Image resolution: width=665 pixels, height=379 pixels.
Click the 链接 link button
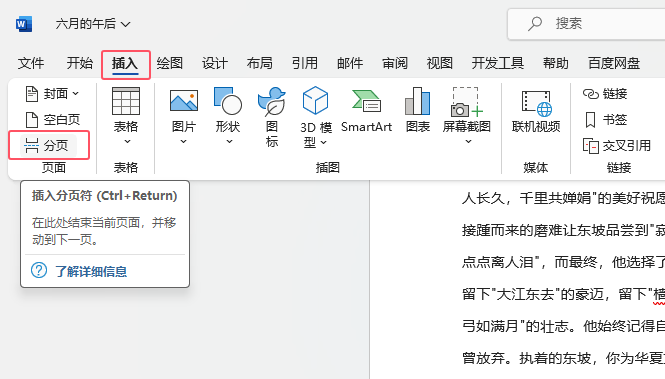click(x=605, y=94)
